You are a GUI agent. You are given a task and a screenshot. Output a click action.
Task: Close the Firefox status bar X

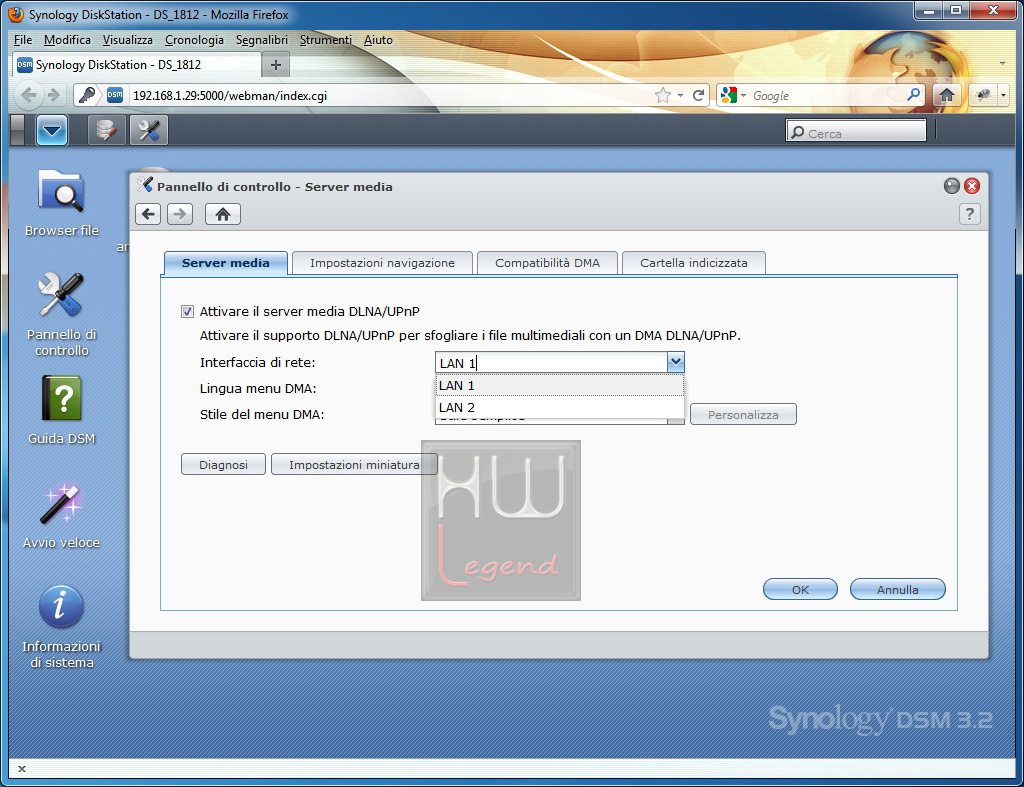[x=22, y=769]
